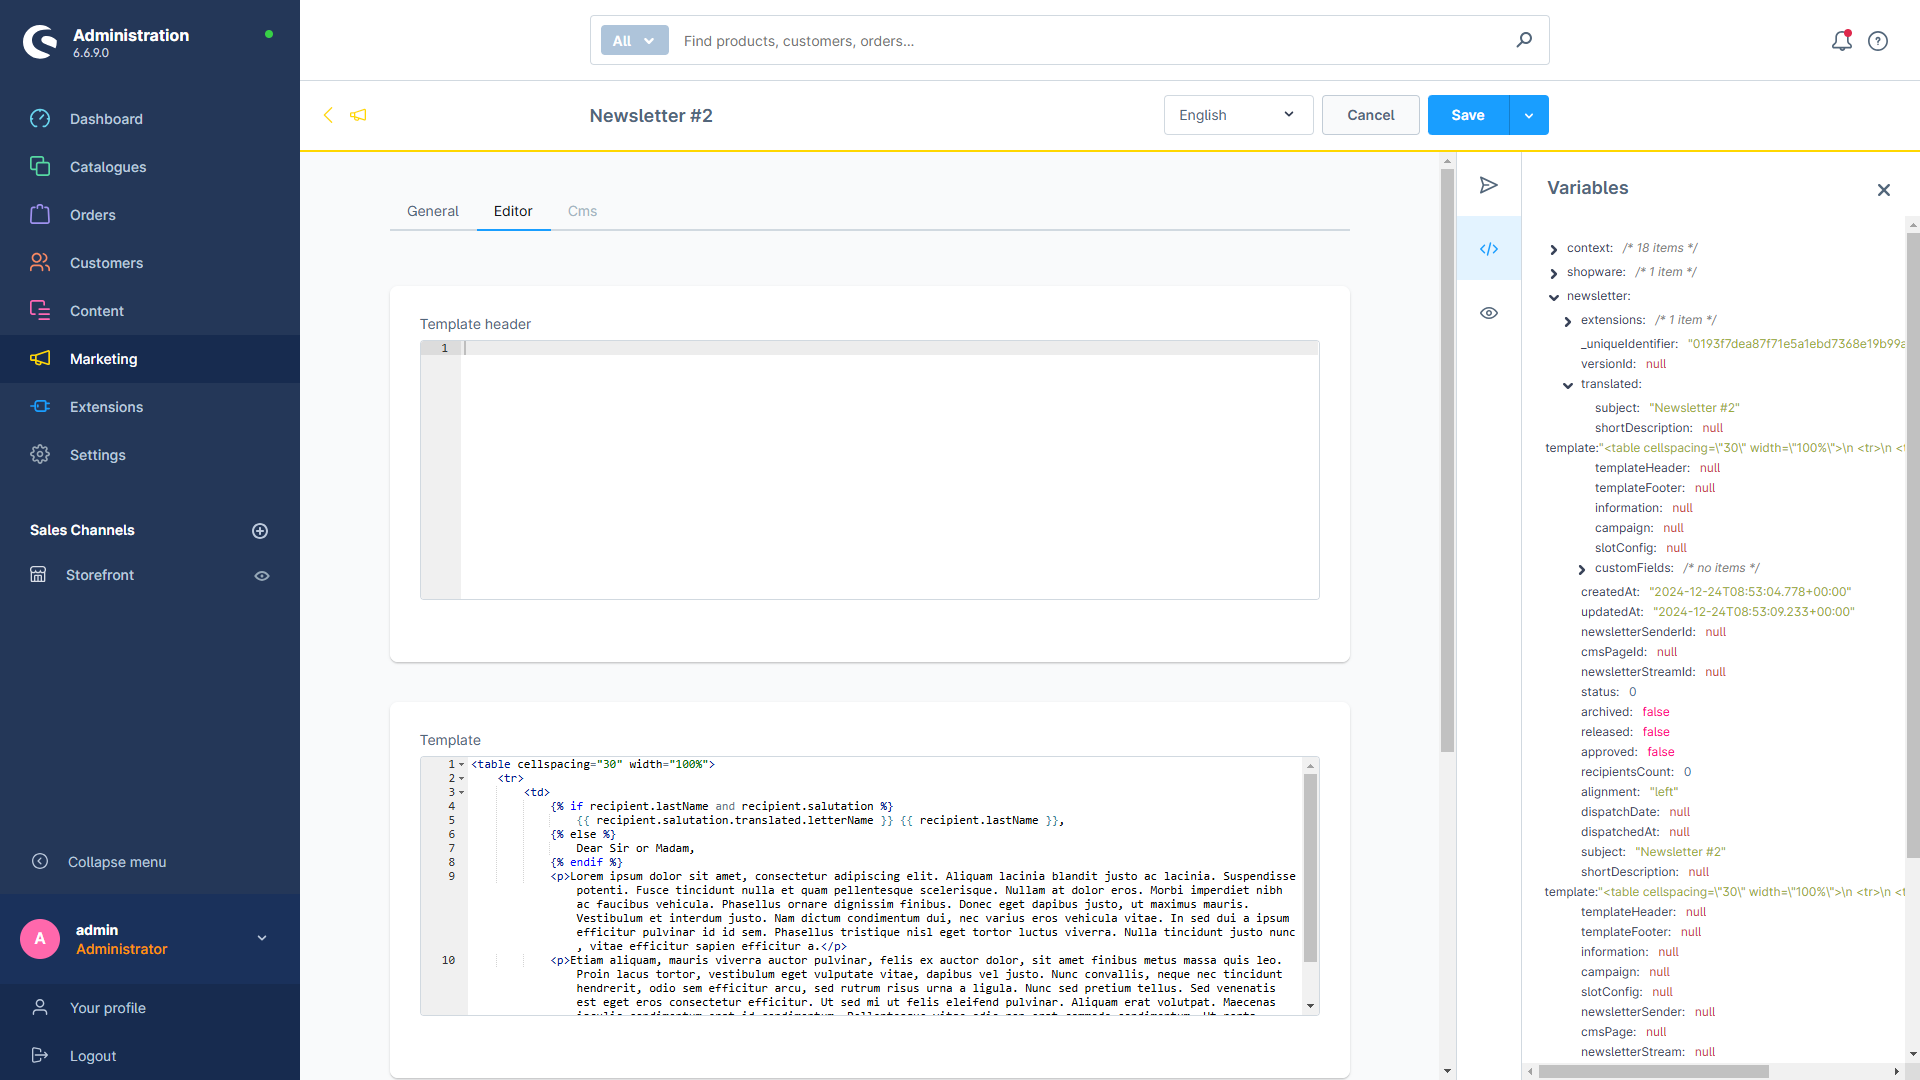The height and width of the screenshot is (1080, 1920).
Task: Expand the shopware variable node
Action: tap(1554, 273)
